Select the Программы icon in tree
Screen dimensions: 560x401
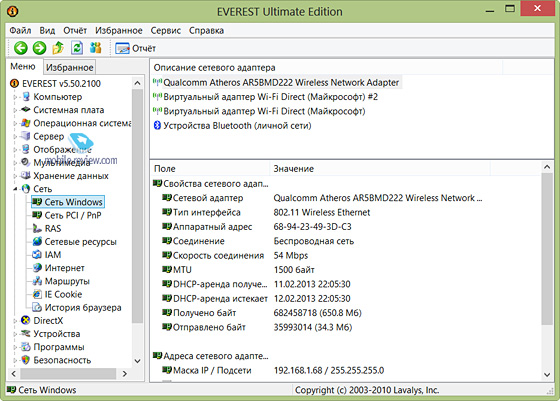[x=26, y=347]
